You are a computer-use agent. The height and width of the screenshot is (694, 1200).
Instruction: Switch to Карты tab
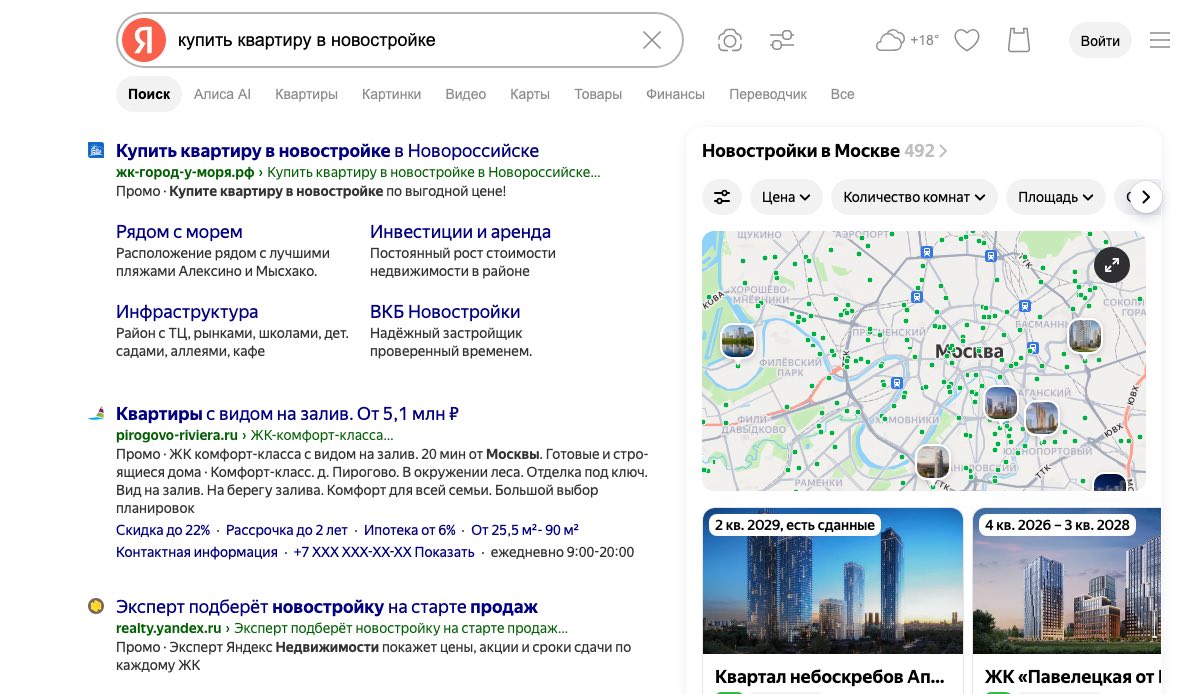(x=530, y=94)
